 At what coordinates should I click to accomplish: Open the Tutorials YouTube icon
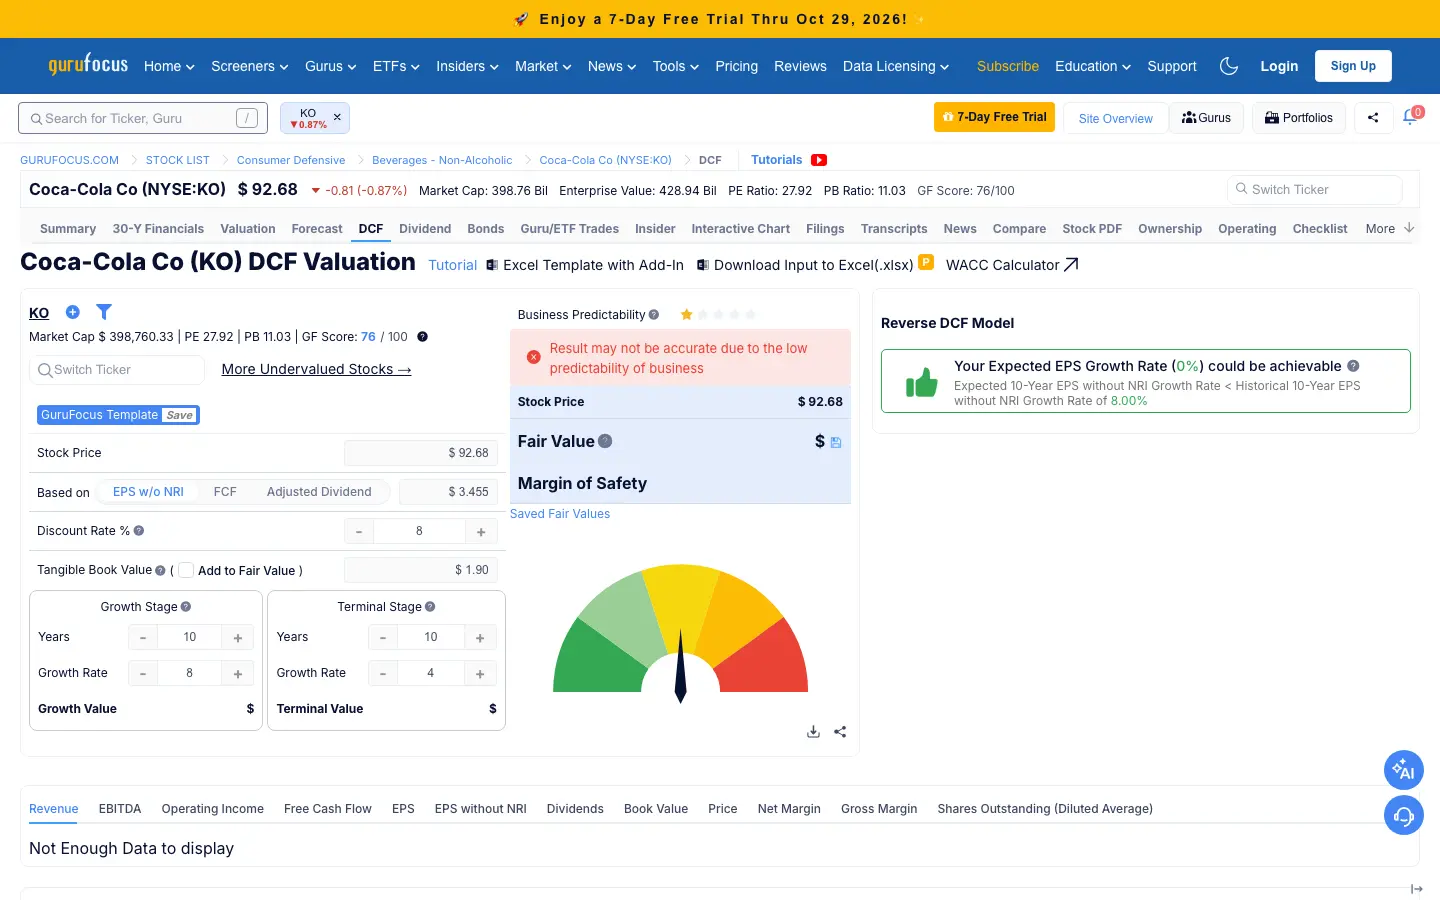point(819,160)
